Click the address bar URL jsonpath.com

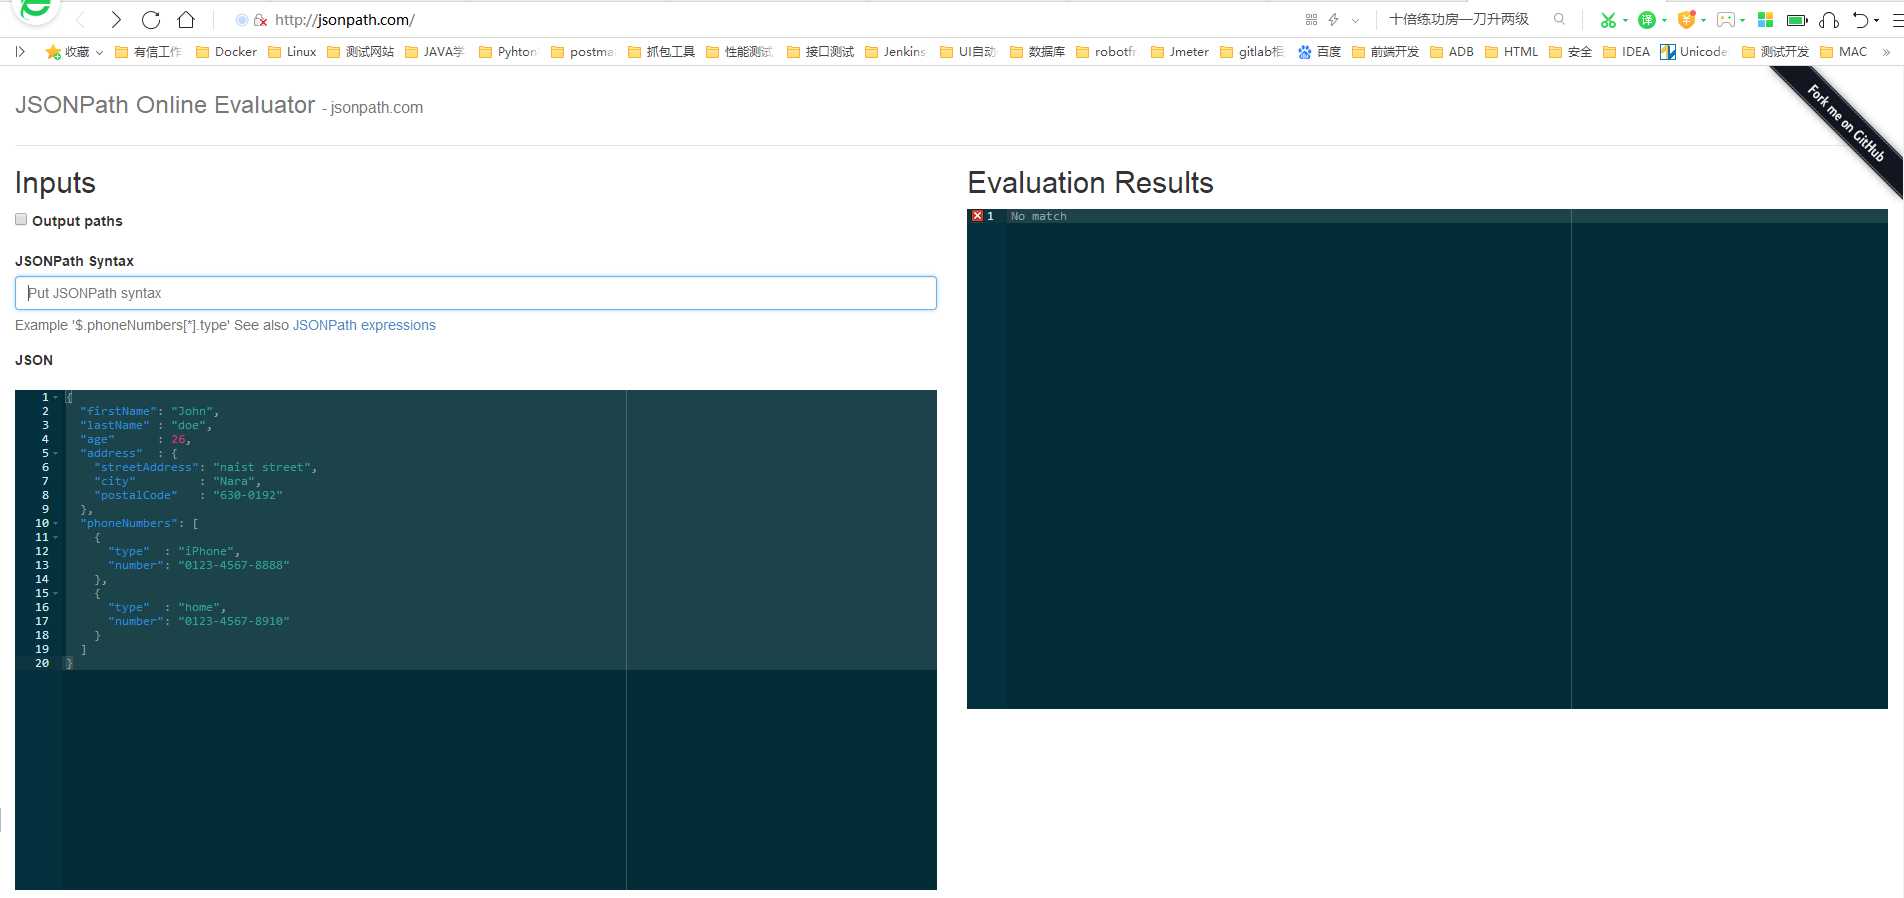[345, 20]
